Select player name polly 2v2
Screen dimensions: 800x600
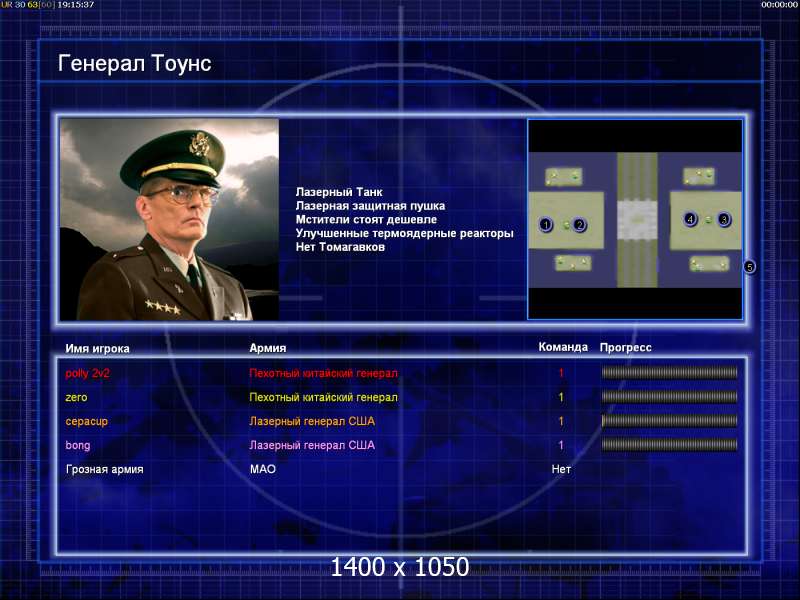click(x=87, y=373)
